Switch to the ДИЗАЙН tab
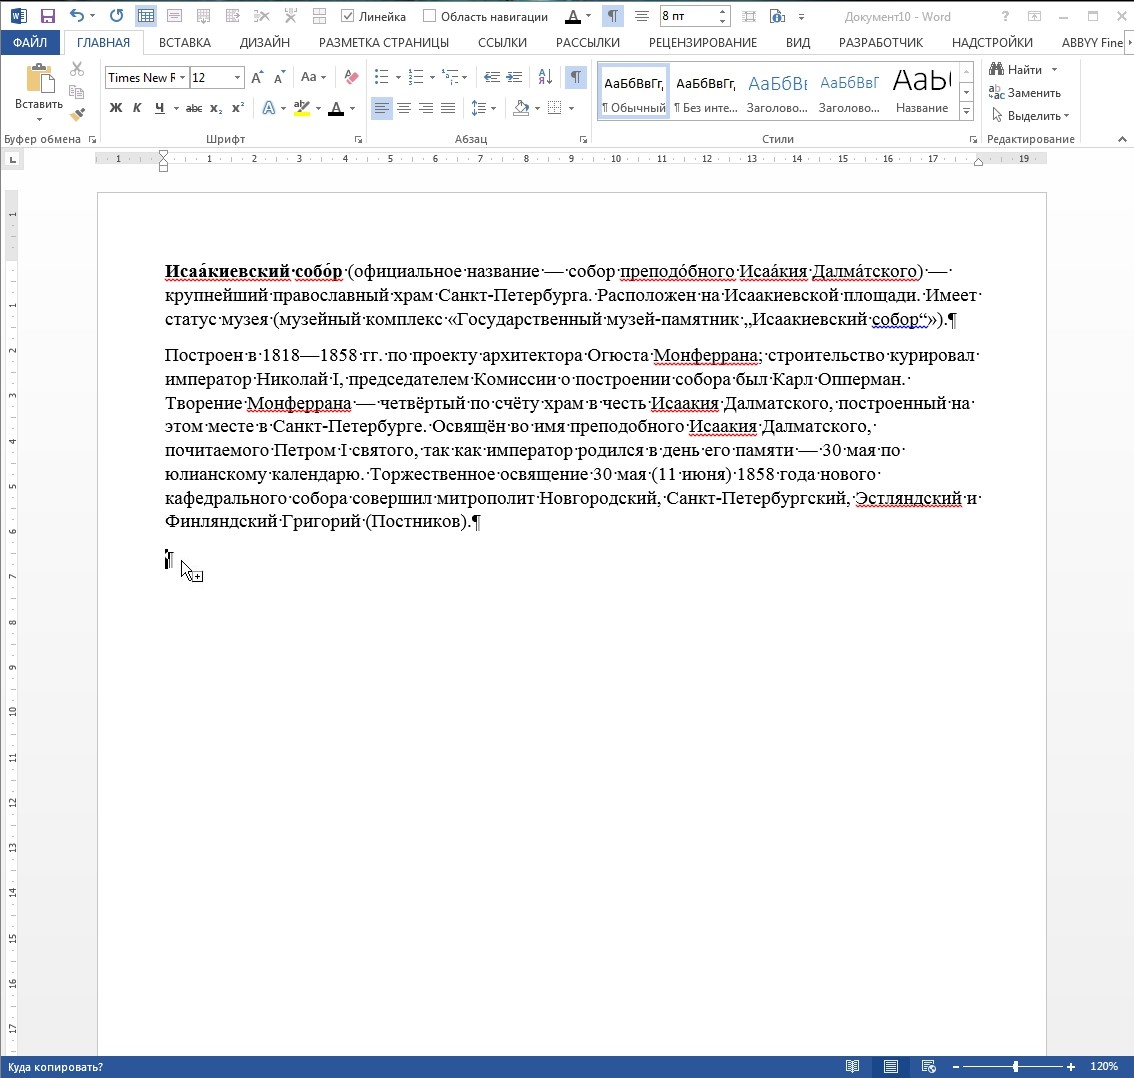This screenshot has width=1134, height=1078. click(x=265, y=43)
